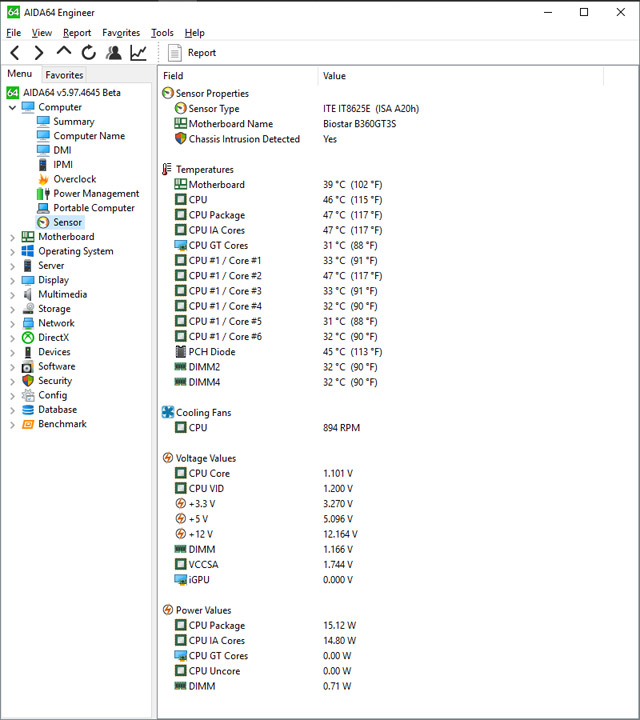Click the Server tower icon in the tree

(x=28, y=265)
